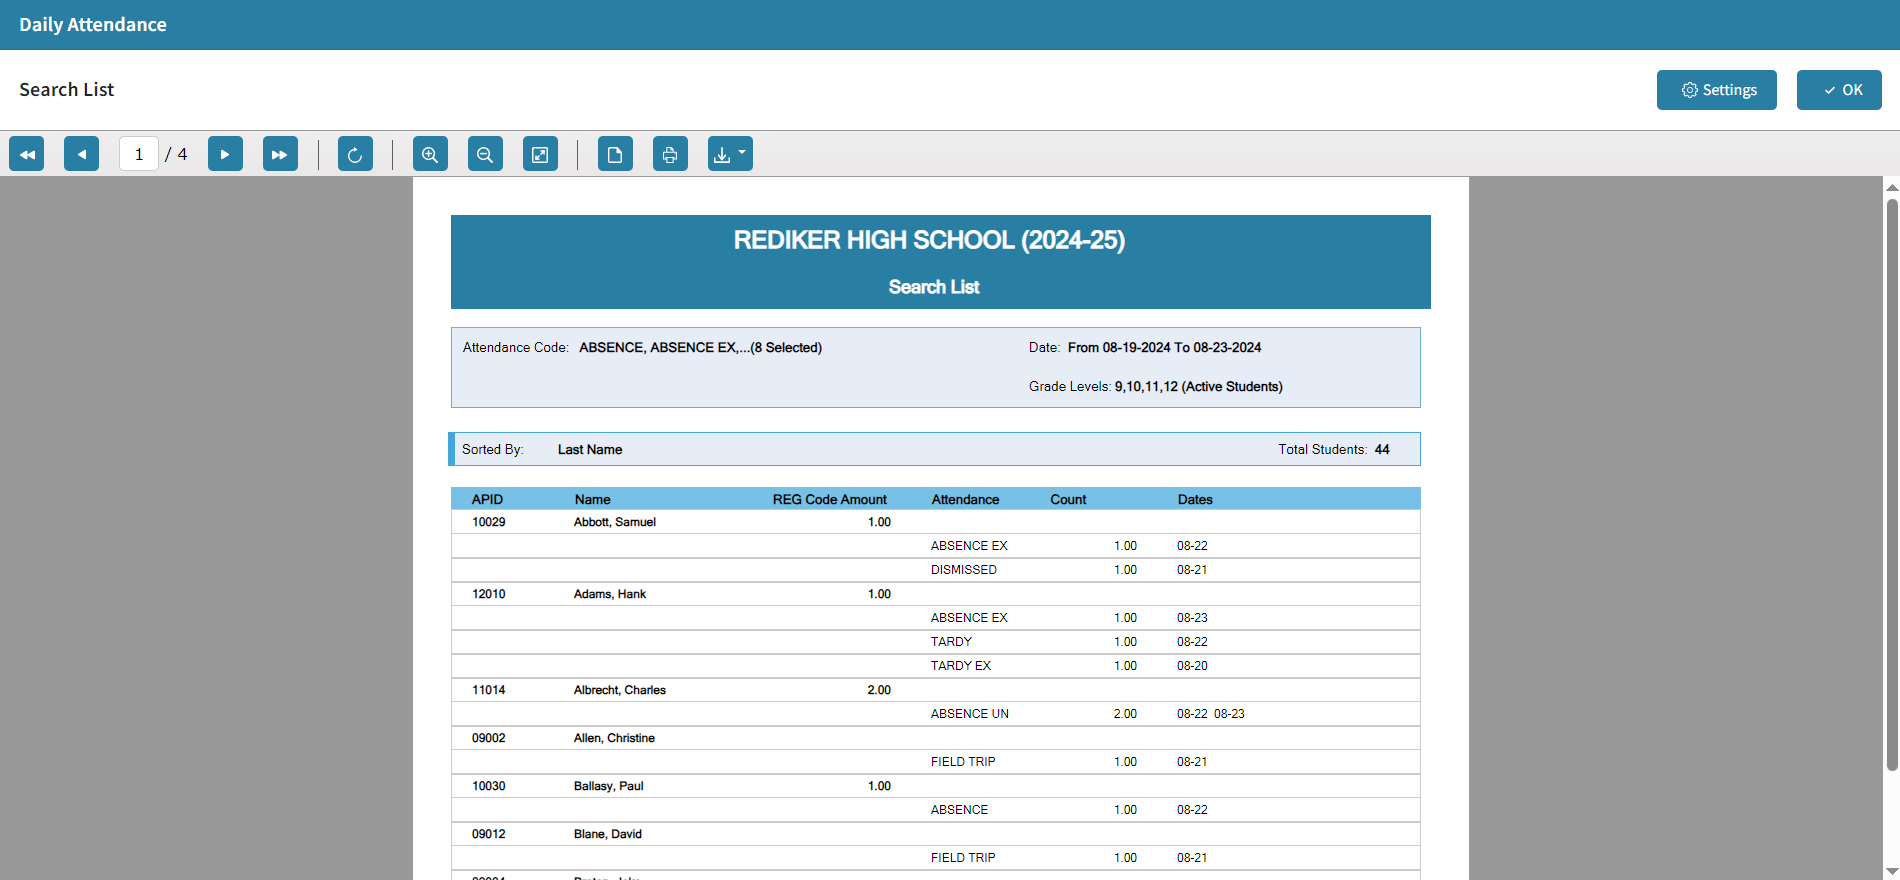Click the date range From 08-19-2024 To 08-23-2024

click(x=1165, y=348)
